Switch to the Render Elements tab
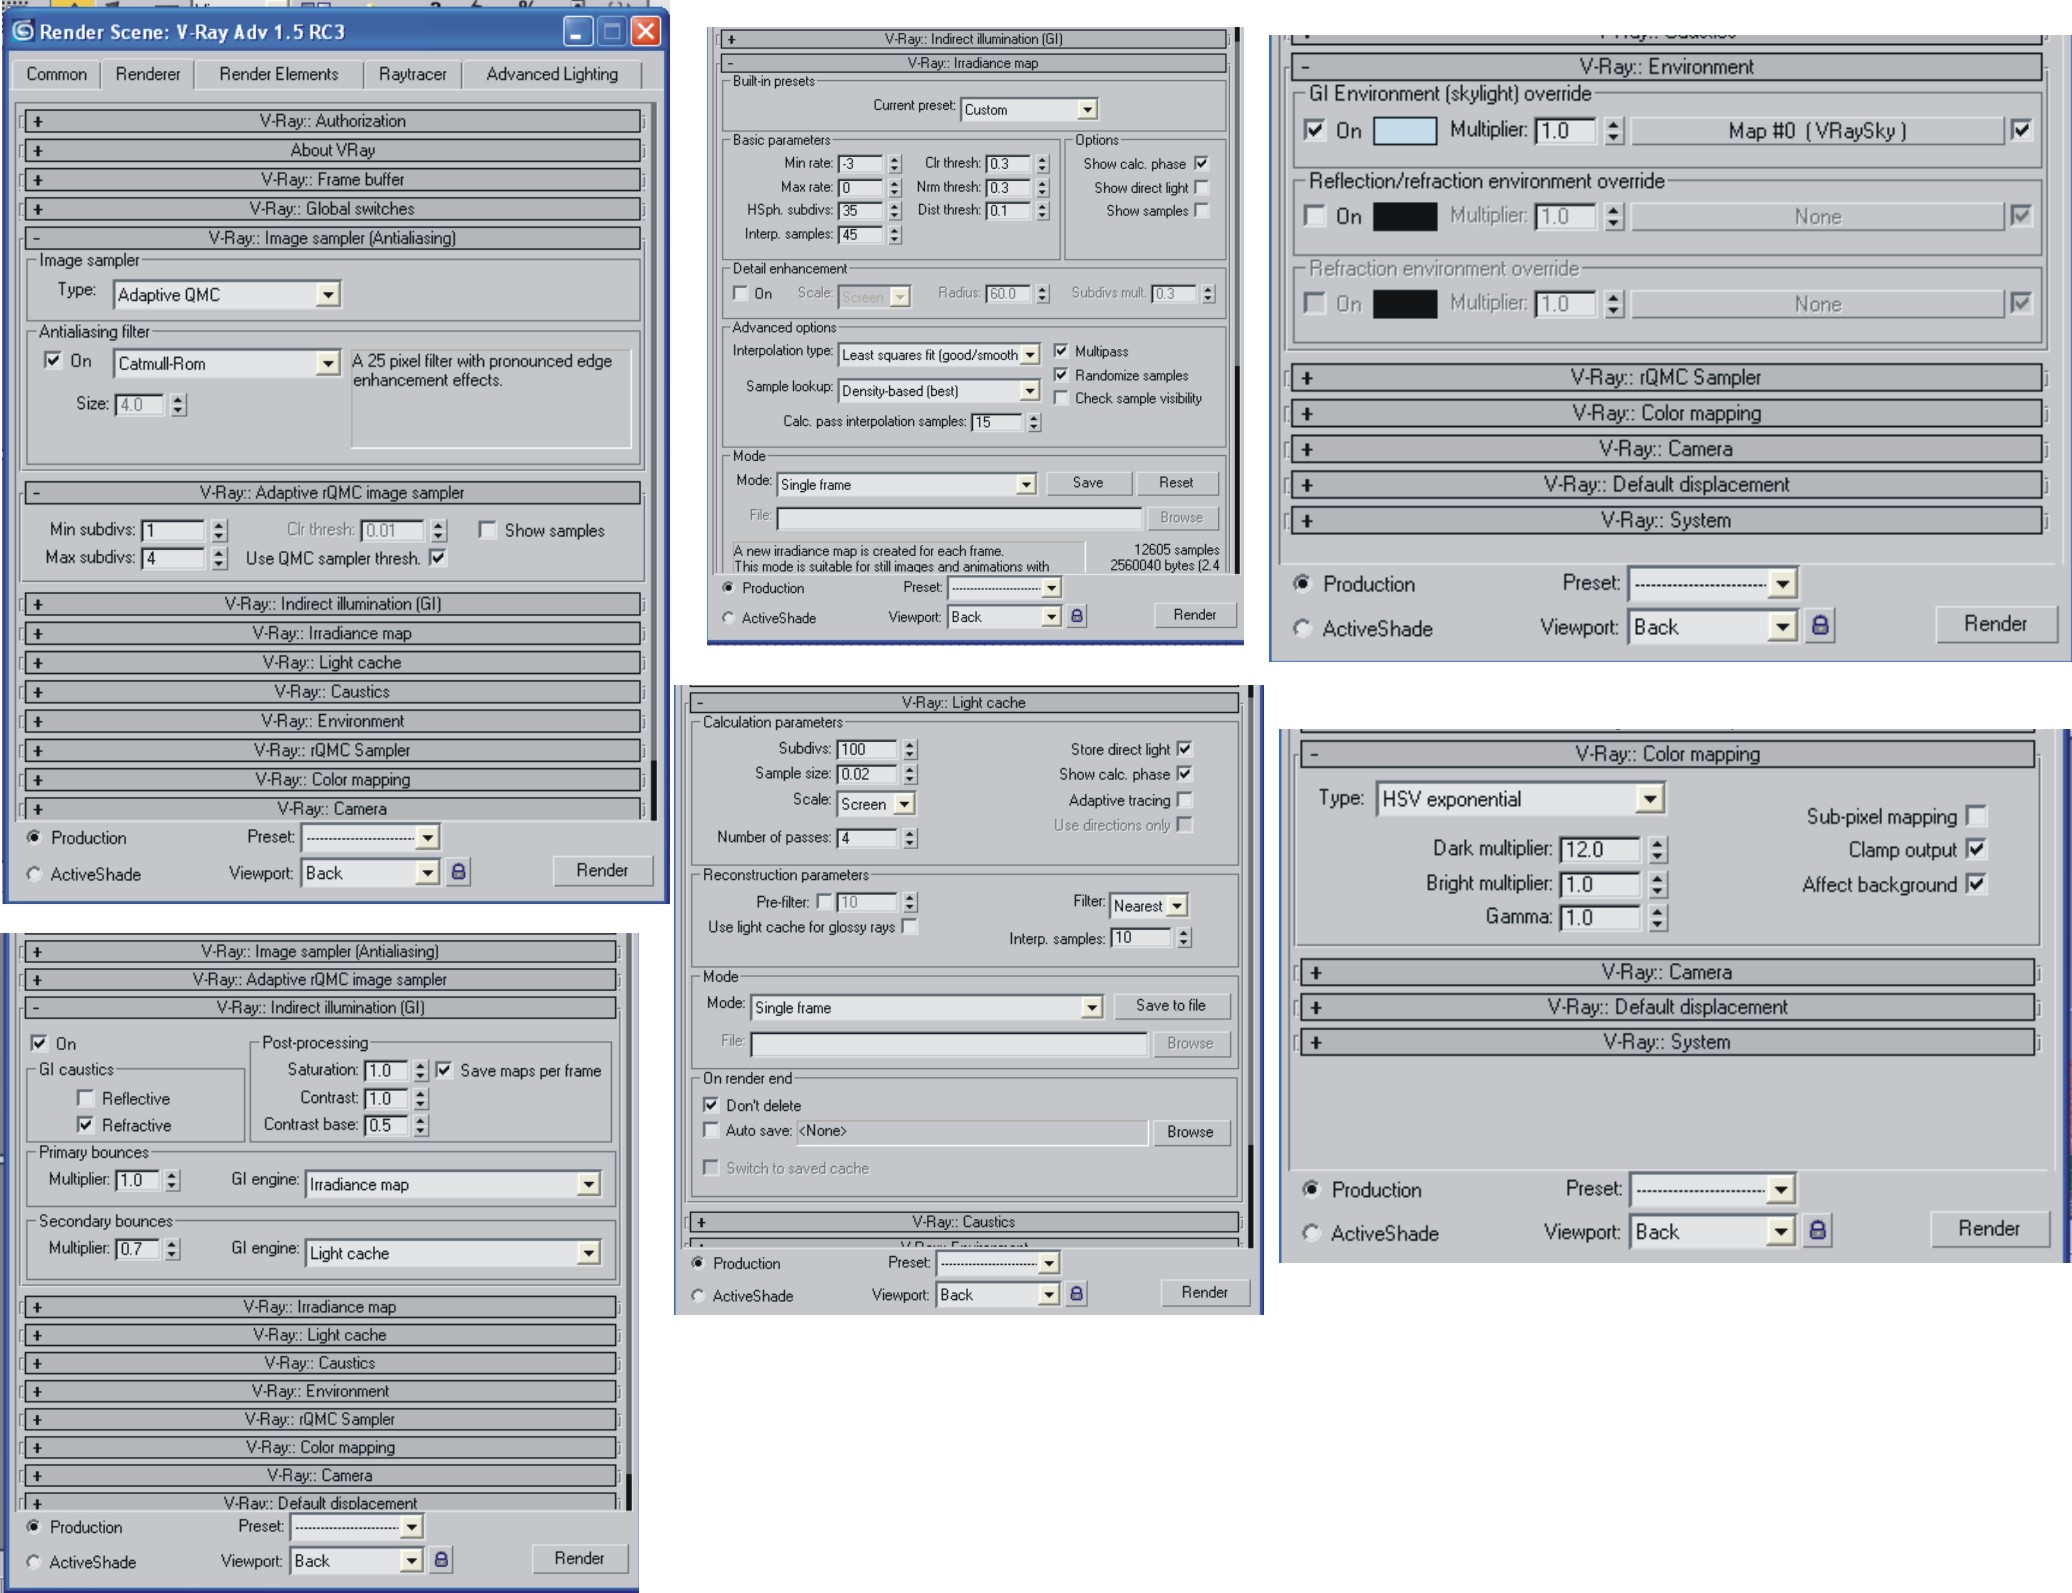The height and width of the screenshot is (1593, 2072). pos(278,74)
